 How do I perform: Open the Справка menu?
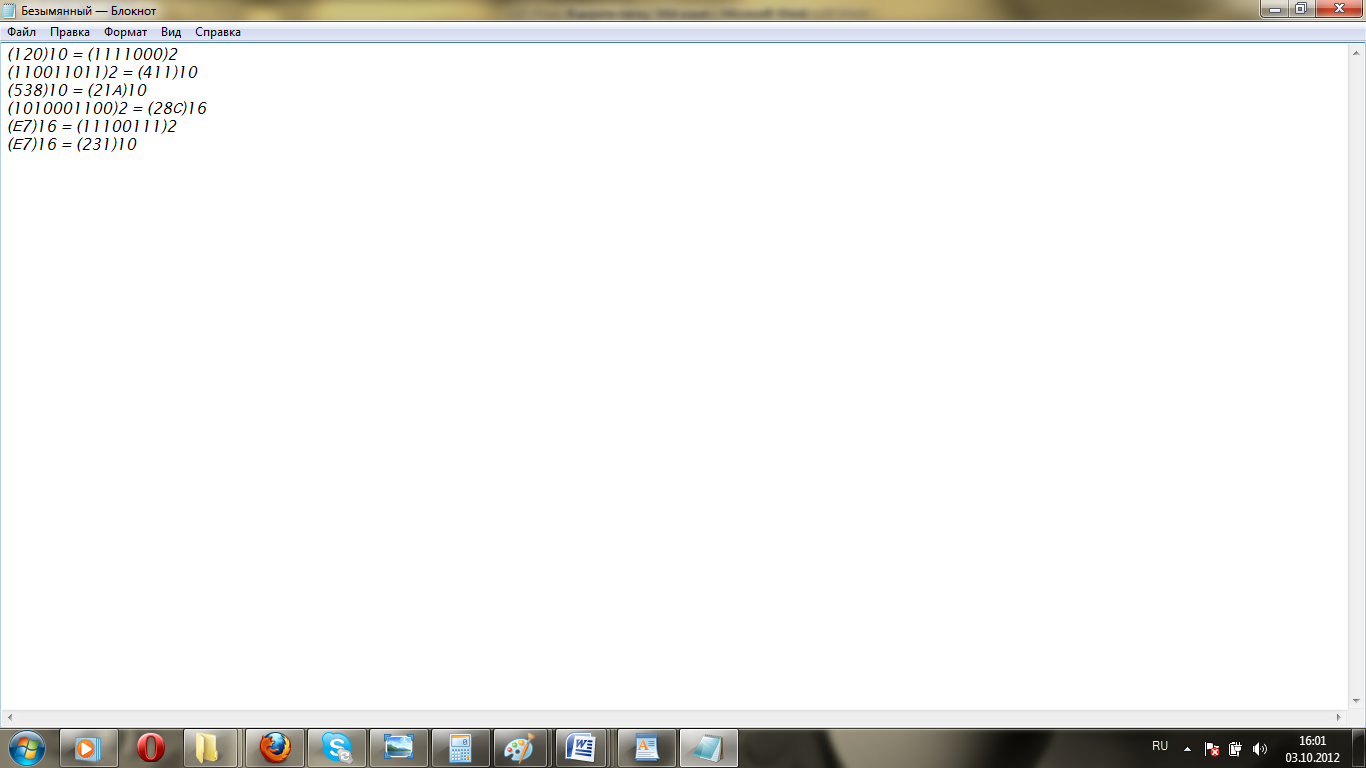(x=218, y=32)
